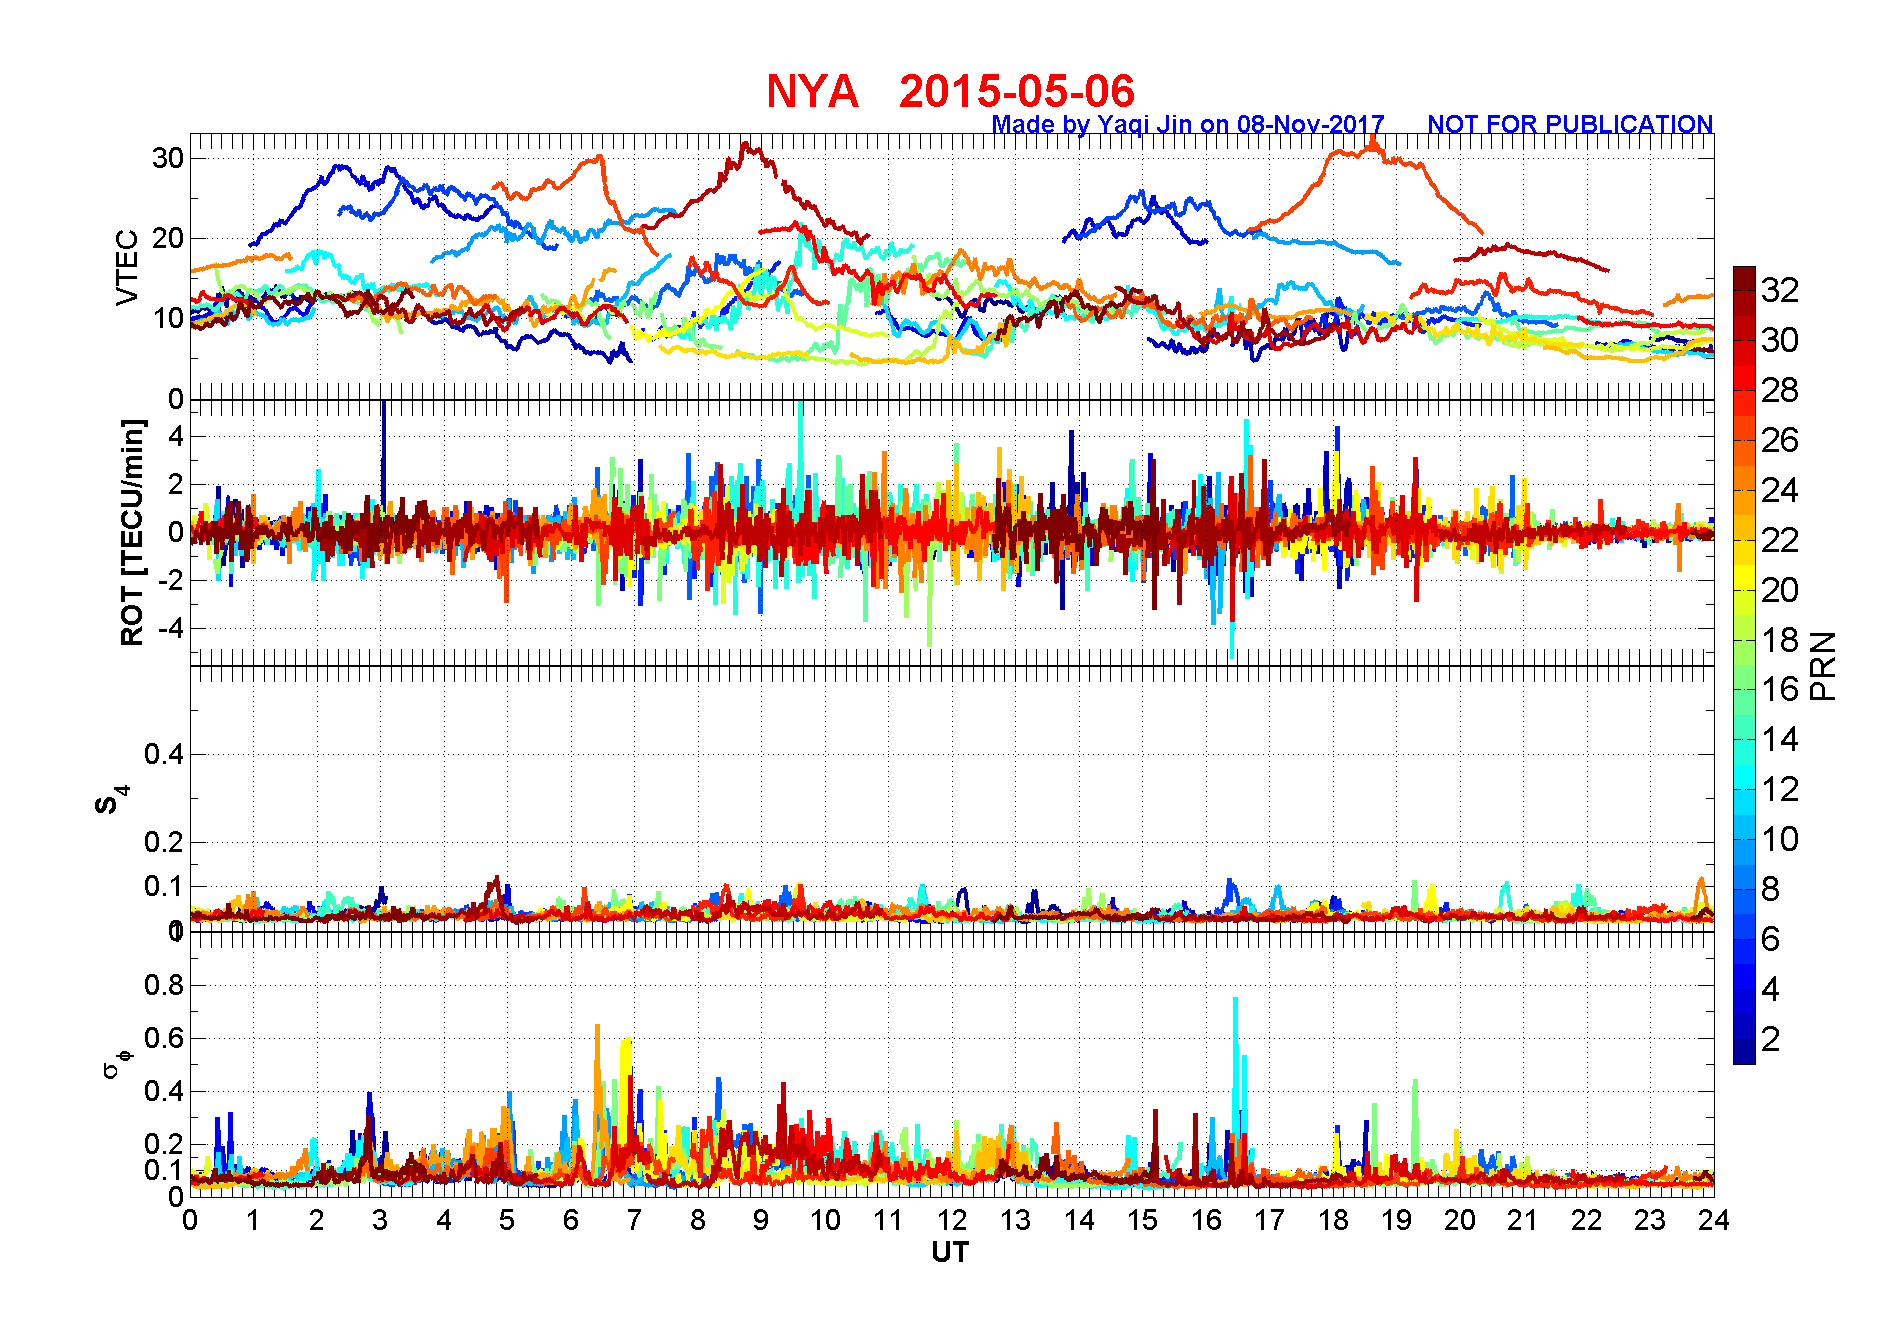Click colorbar tick label 10
1904x1330 pixels.
(x=1780, y=839)
